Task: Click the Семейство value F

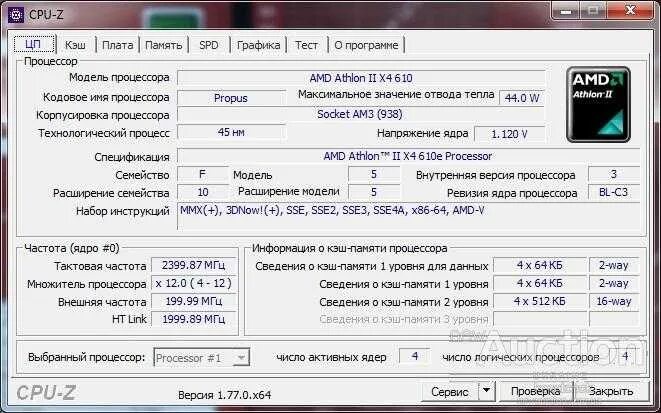Action: (203, 174)
